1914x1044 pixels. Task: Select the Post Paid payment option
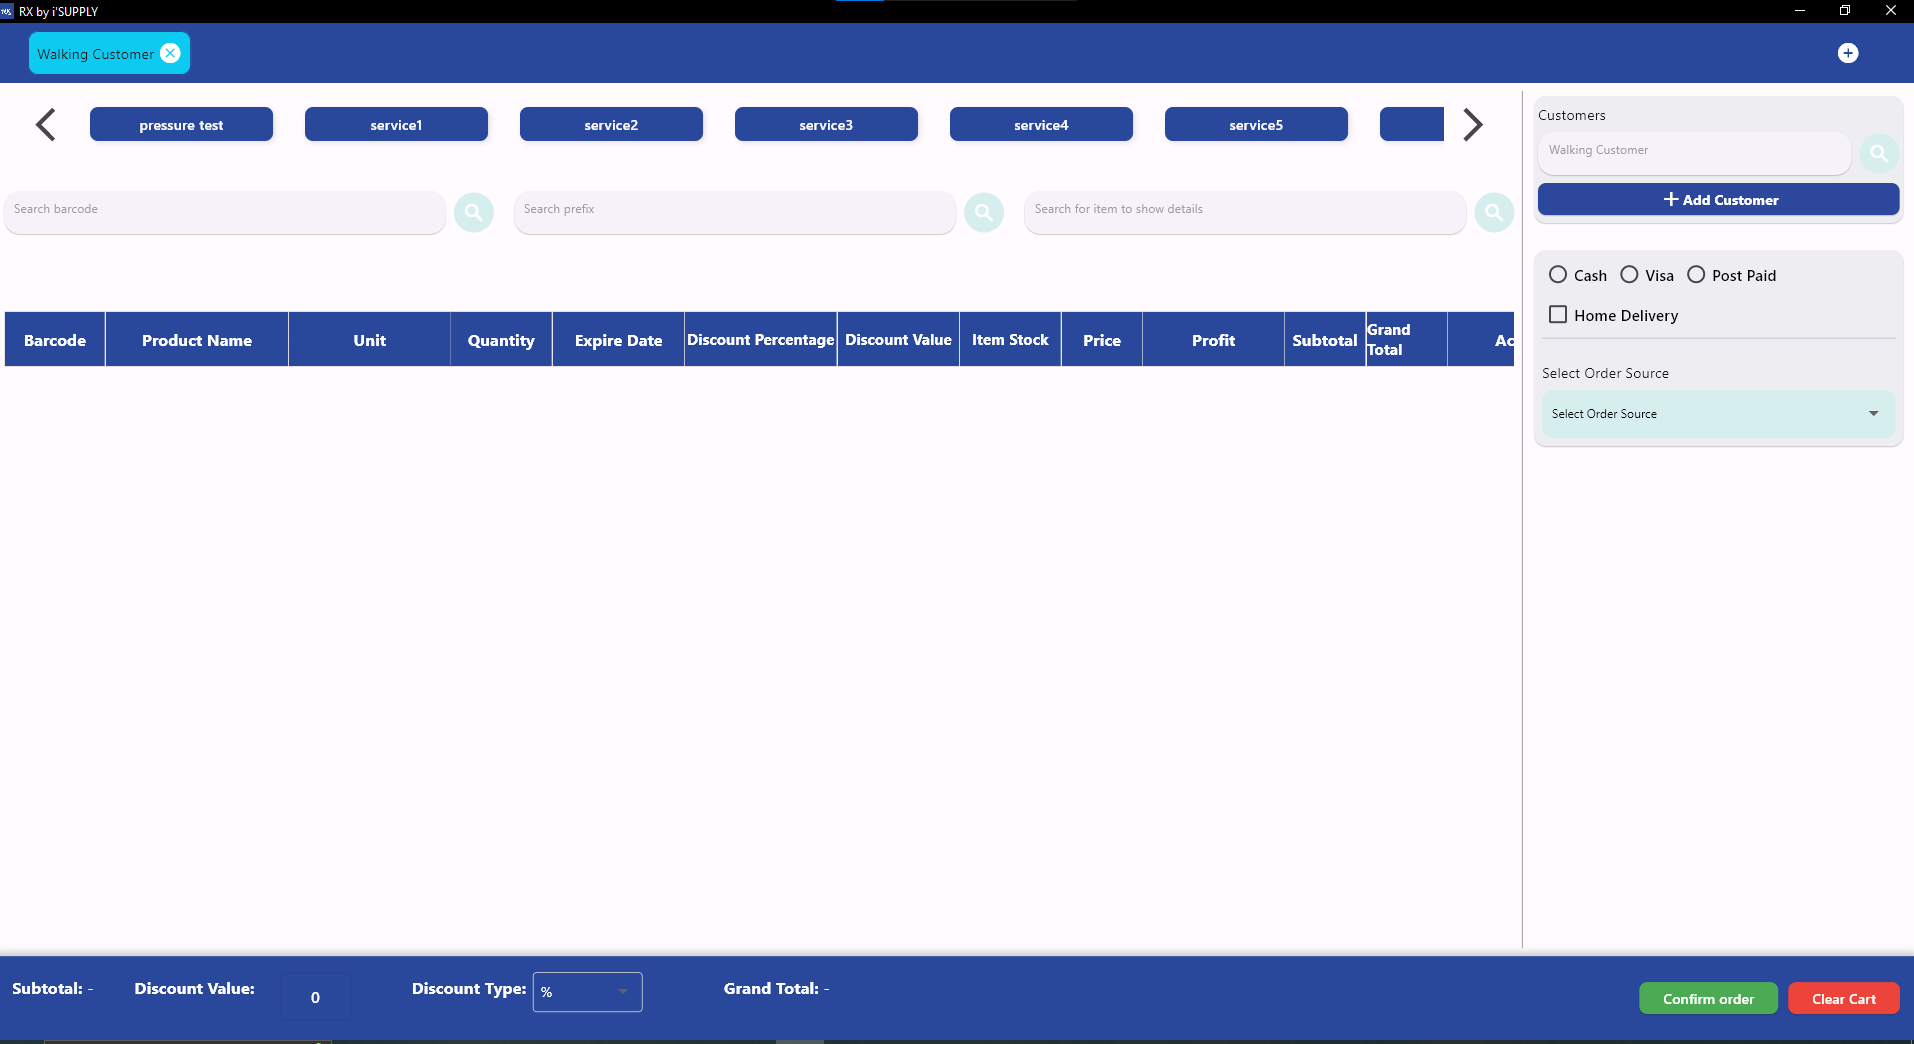pyautogui.click(x=1696, y=274)
